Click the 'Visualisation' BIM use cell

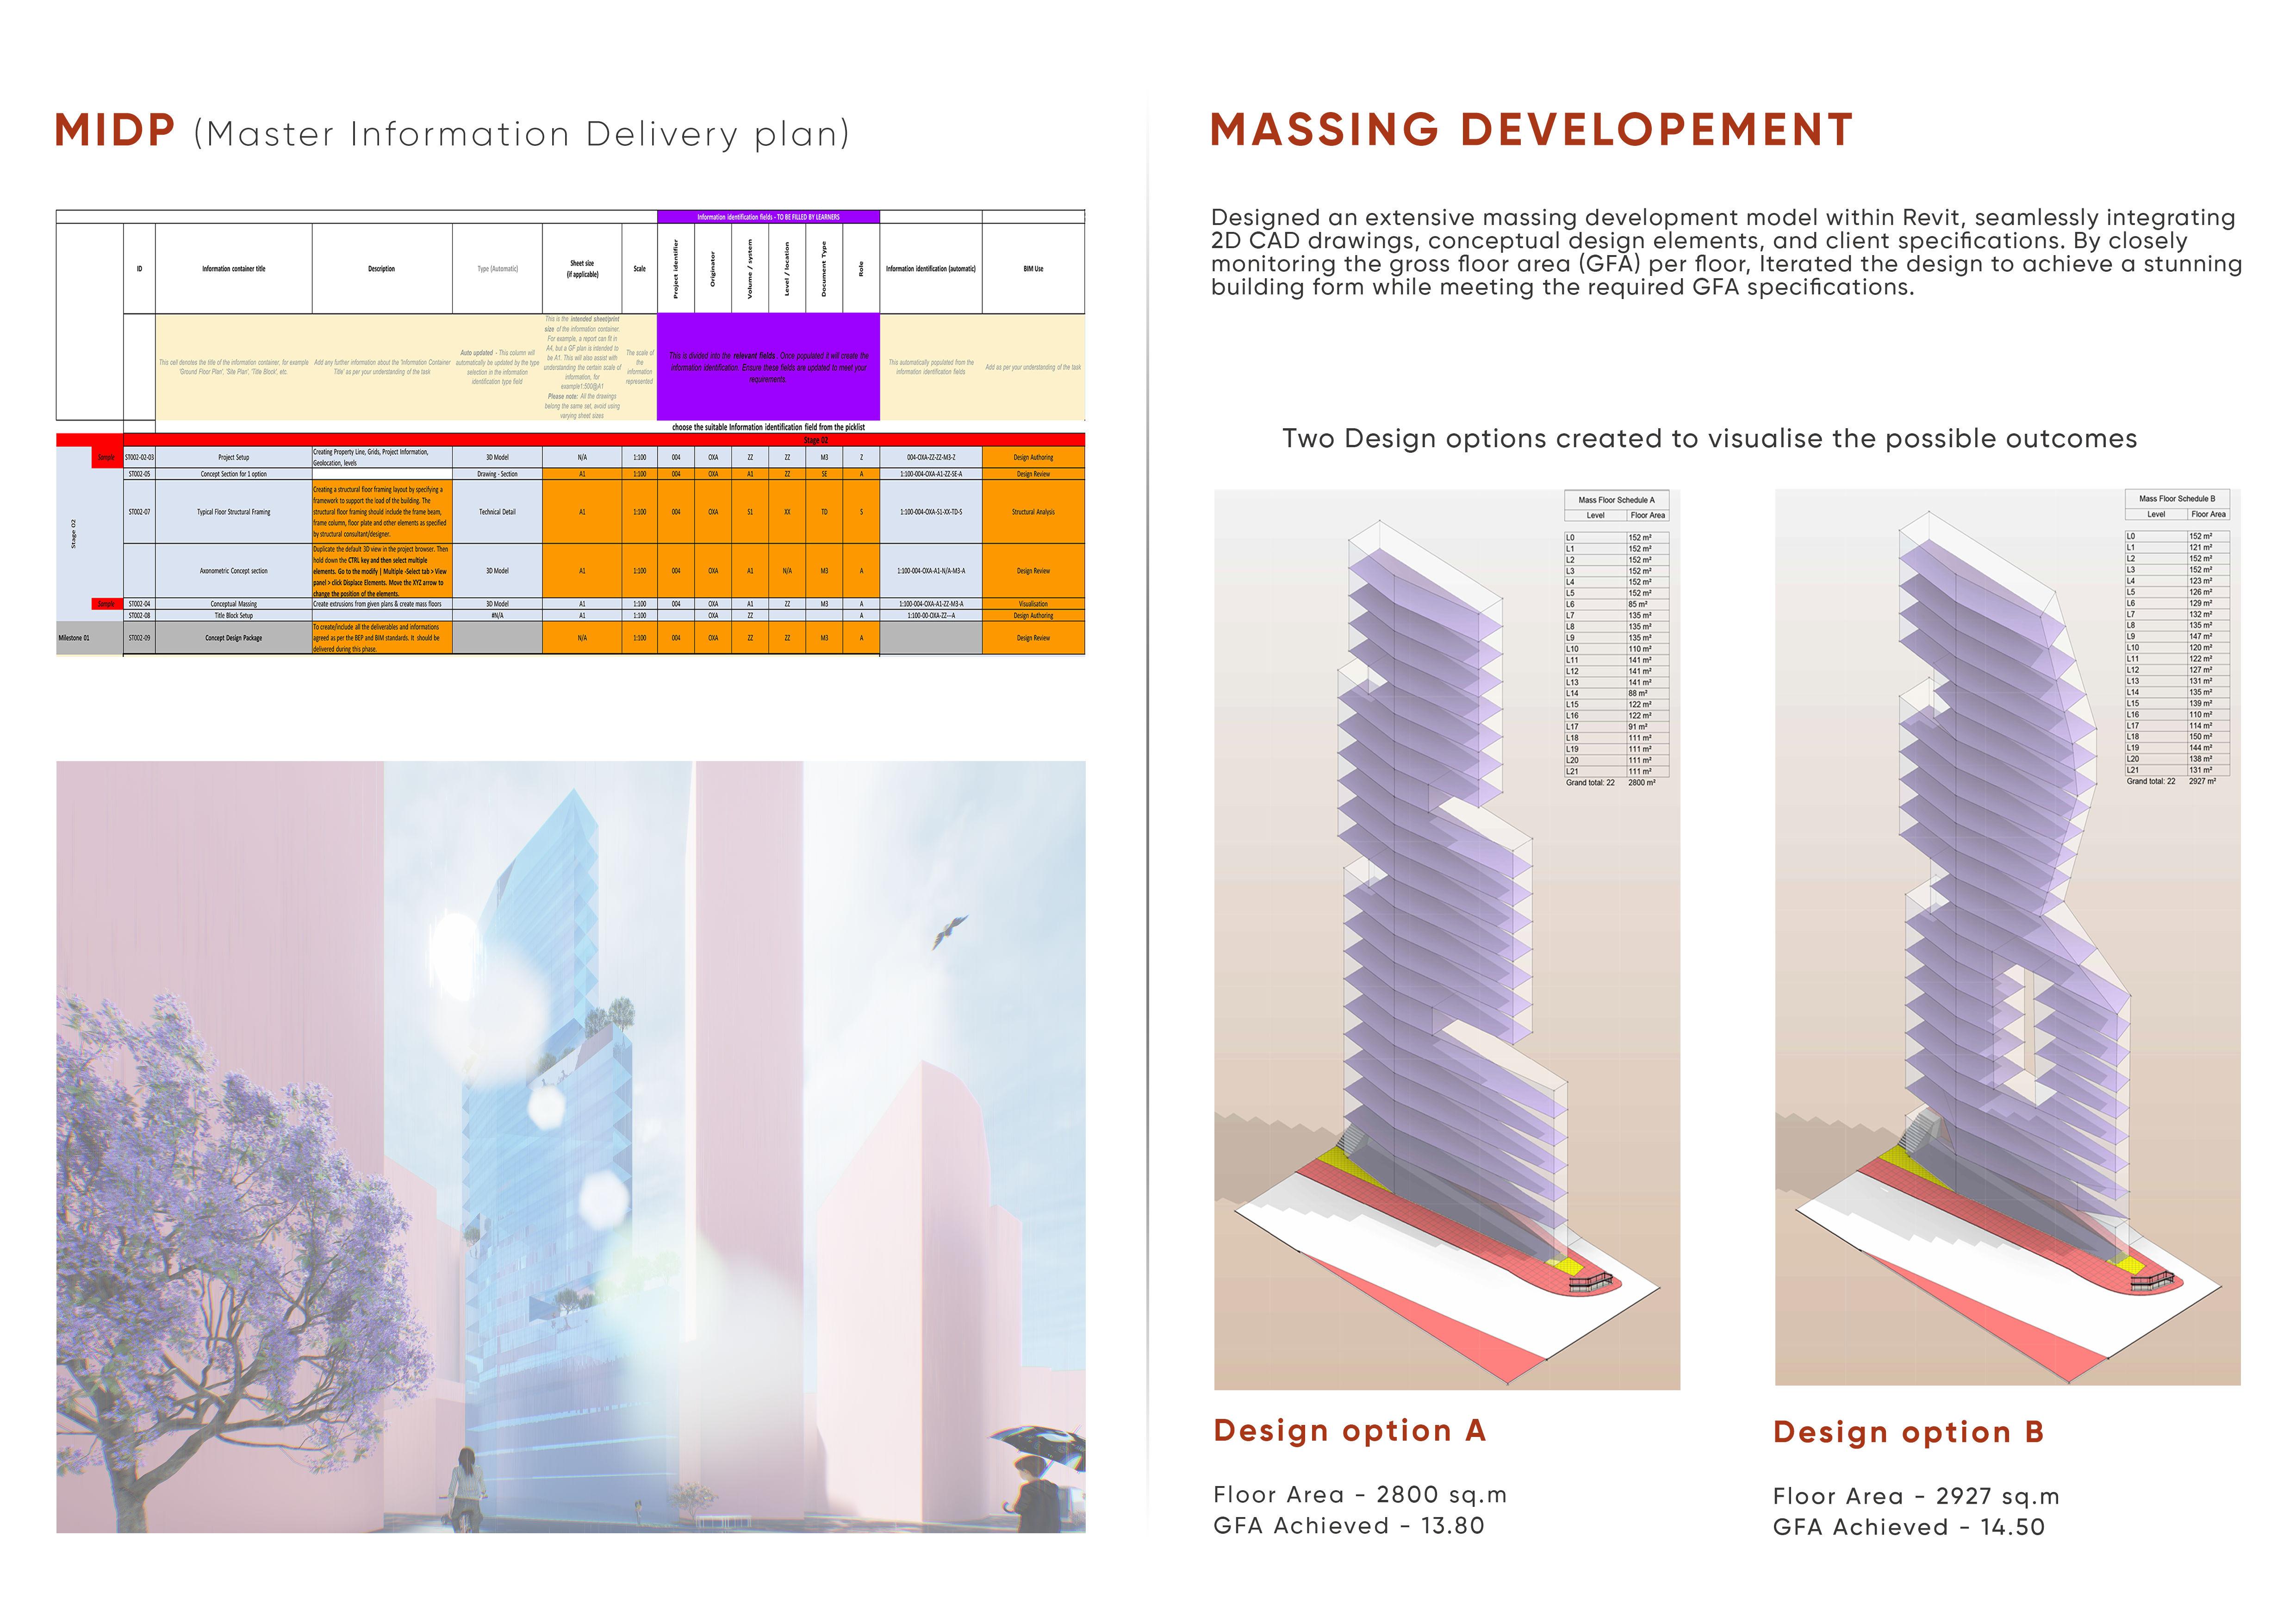[x=1033, y=604]
